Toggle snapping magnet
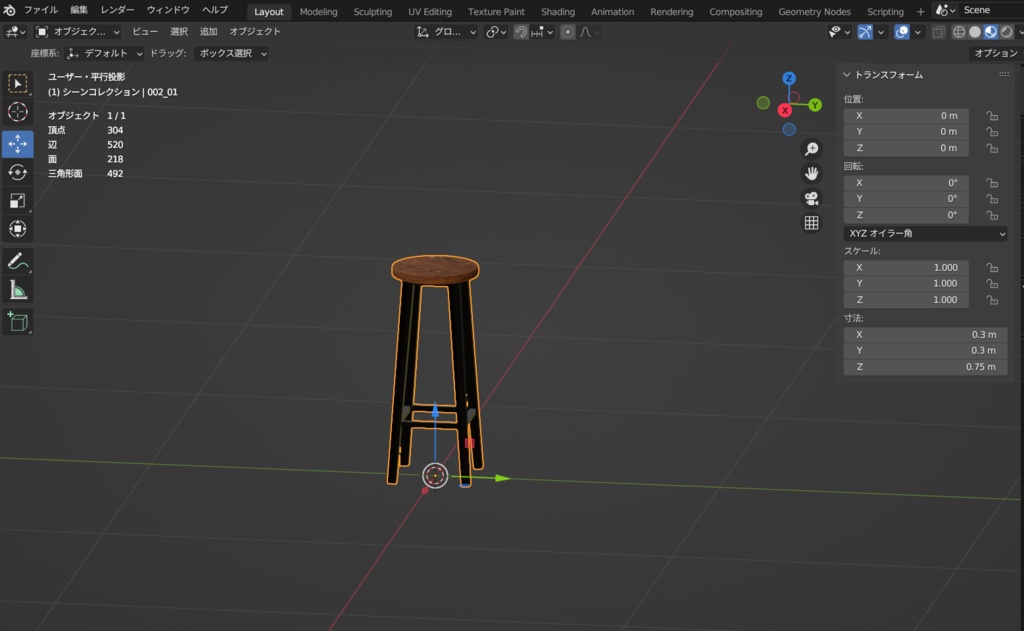This screenshot has width=1024, height=631. tap(520, 32)
